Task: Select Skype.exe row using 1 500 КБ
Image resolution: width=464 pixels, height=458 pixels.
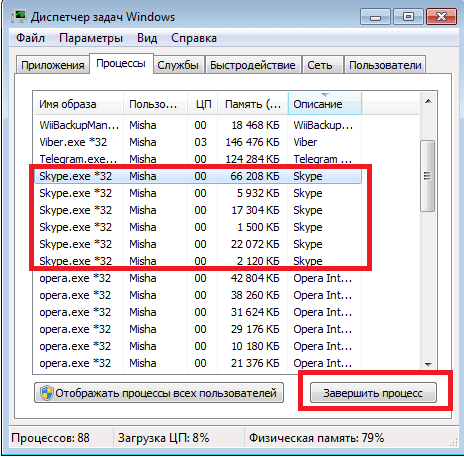Action: (x=198, y=227)
